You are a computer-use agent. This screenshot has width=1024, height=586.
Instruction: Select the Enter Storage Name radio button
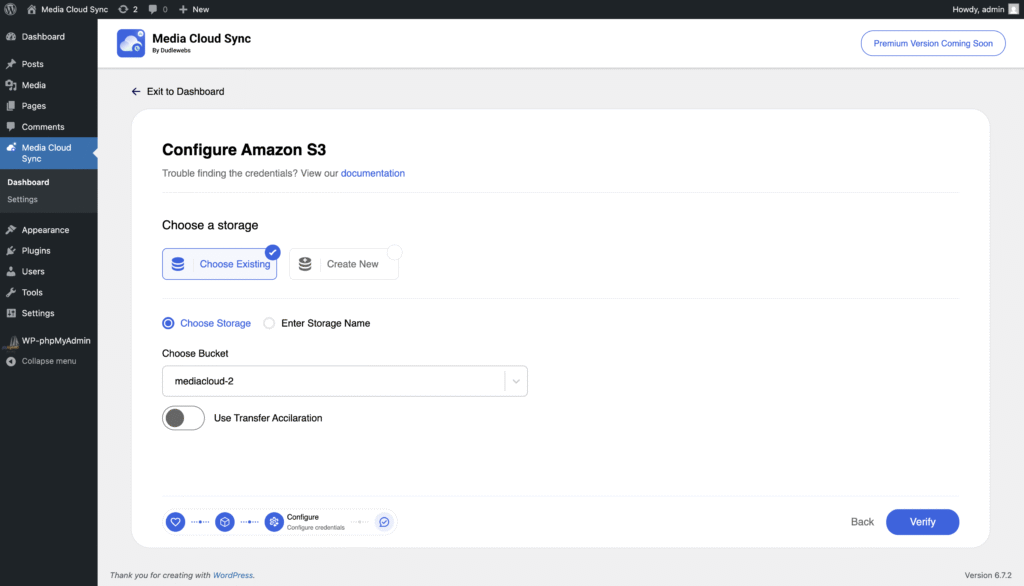pyautogui.click(x=269, y=323)
